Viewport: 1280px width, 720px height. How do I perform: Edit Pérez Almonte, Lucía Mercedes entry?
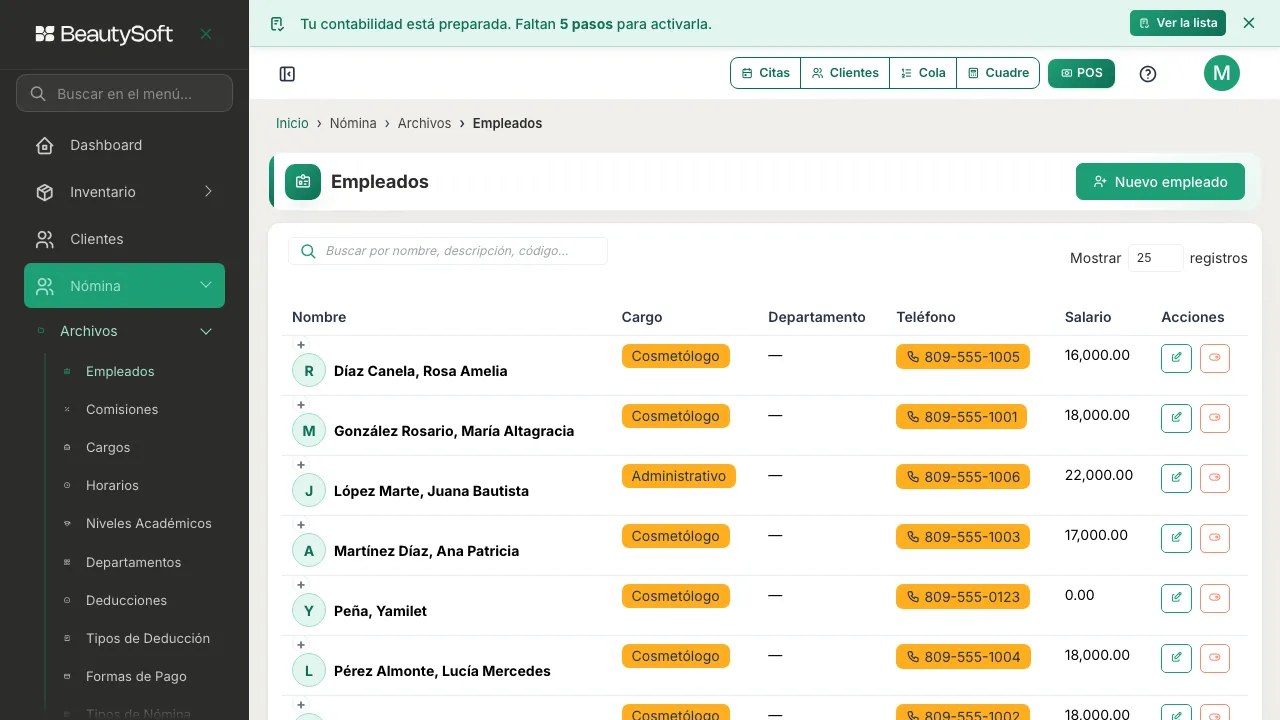pyautogui.click(x=1176, y=658)
